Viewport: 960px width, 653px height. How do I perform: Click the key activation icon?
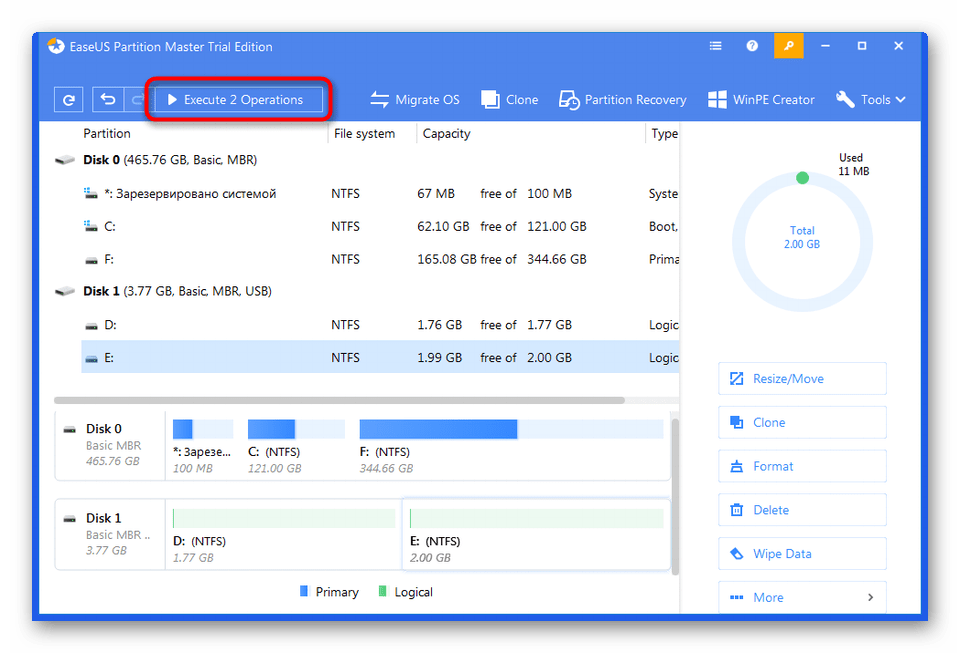[788, 46]
